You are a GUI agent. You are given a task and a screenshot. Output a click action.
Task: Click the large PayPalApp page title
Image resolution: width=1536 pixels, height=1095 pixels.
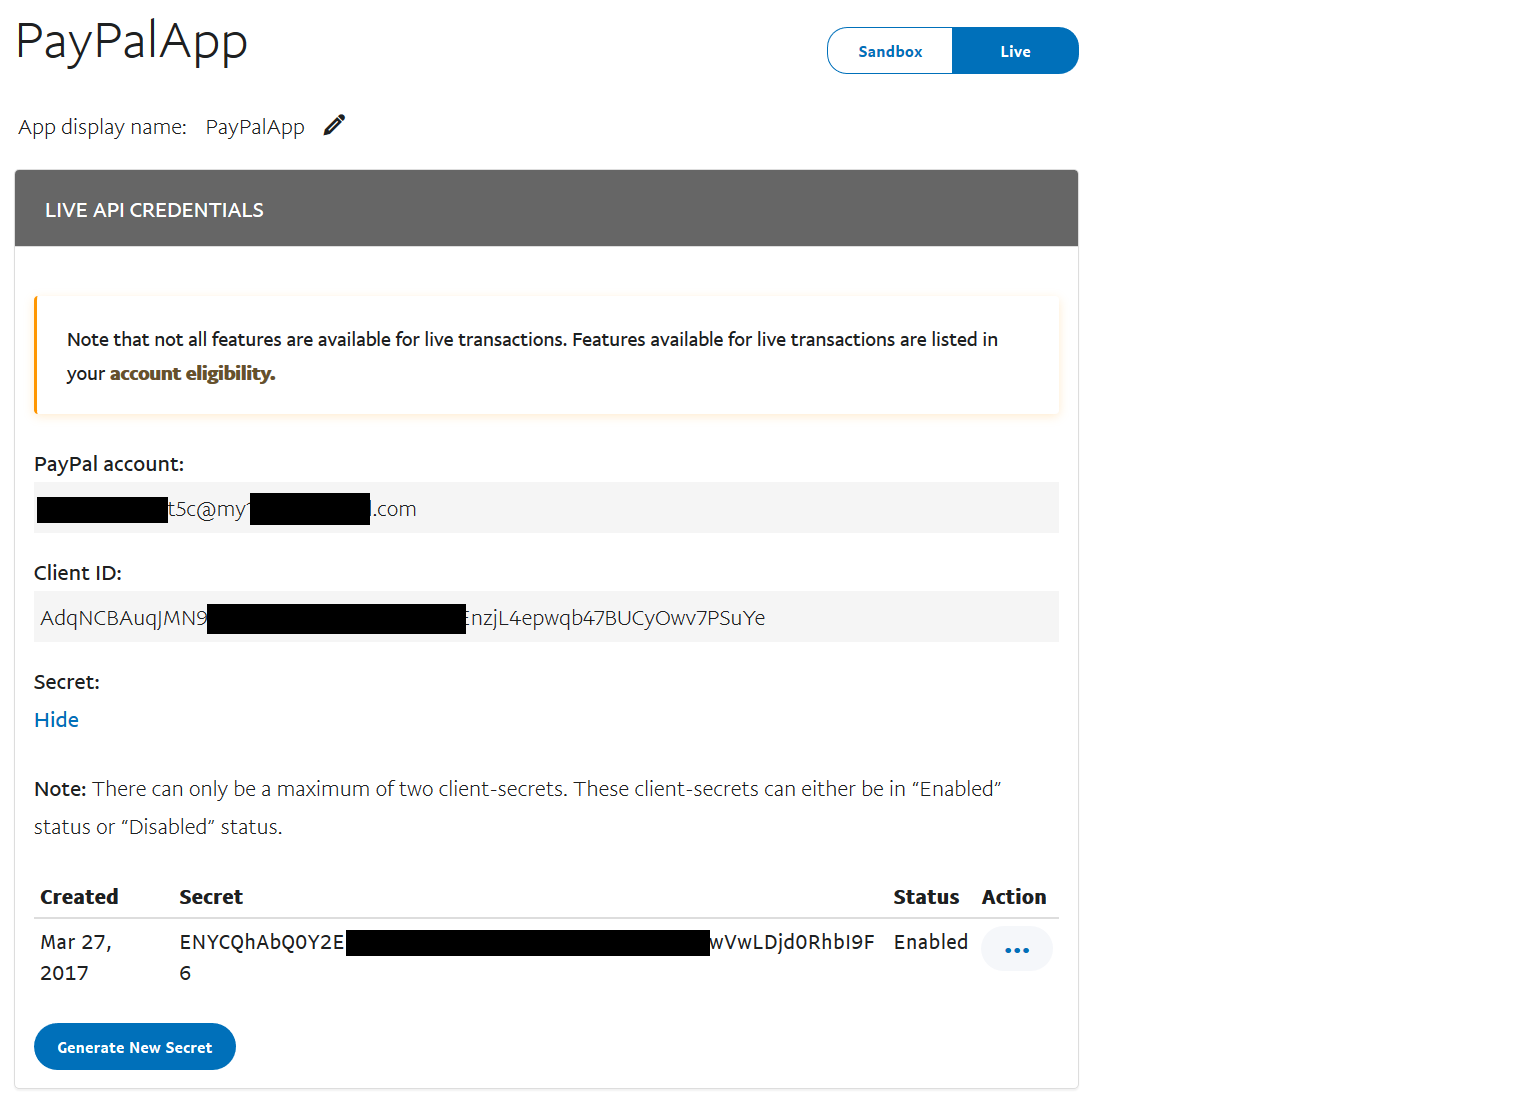click(131, 43)
